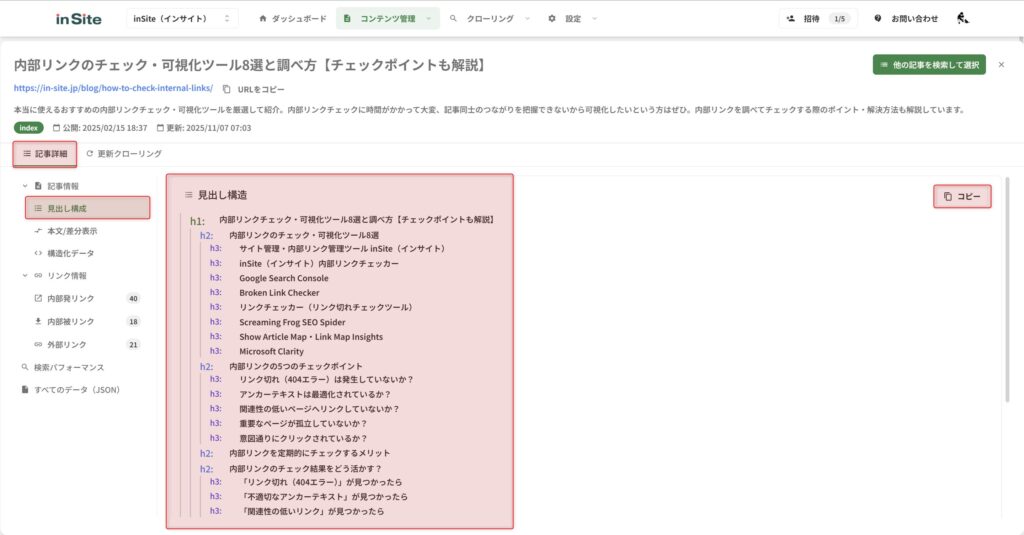
Task: Click the 見出し構造 list icon
Action: 188,195
